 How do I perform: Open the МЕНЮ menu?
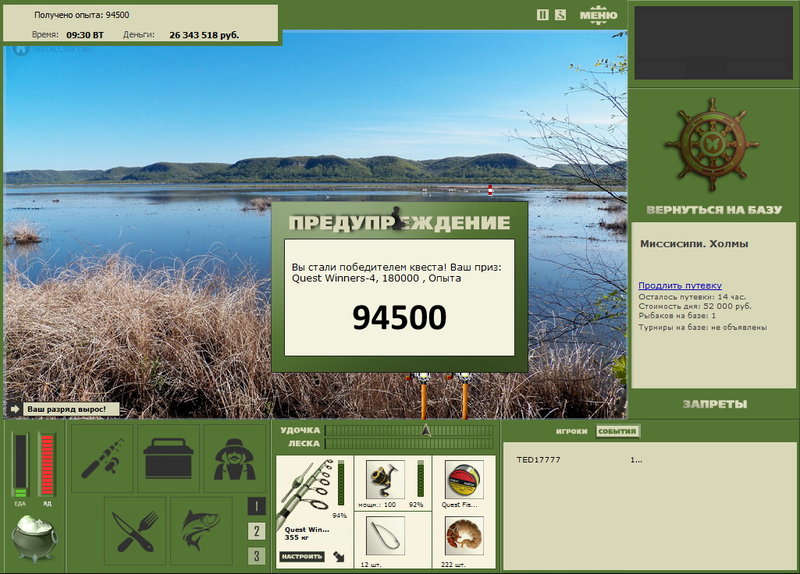tap(598, 15)
